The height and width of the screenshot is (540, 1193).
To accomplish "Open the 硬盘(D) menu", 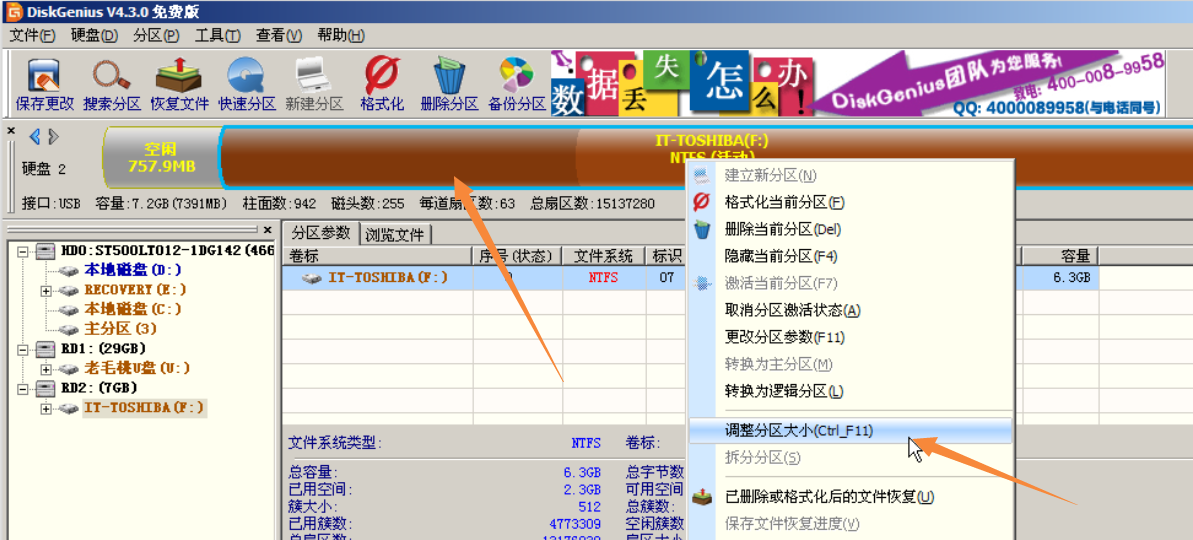I will click(94, 36).
